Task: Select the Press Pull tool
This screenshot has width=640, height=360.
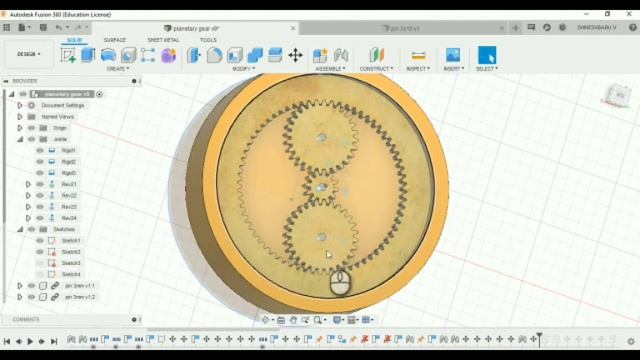Action: (194, 55)
